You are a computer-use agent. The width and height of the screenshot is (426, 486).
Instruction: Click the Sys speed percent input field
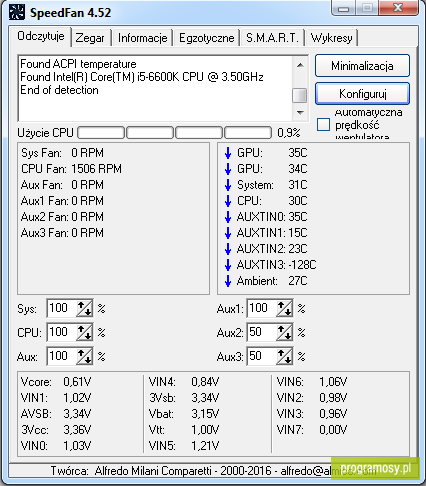click(x=62, y=308)
